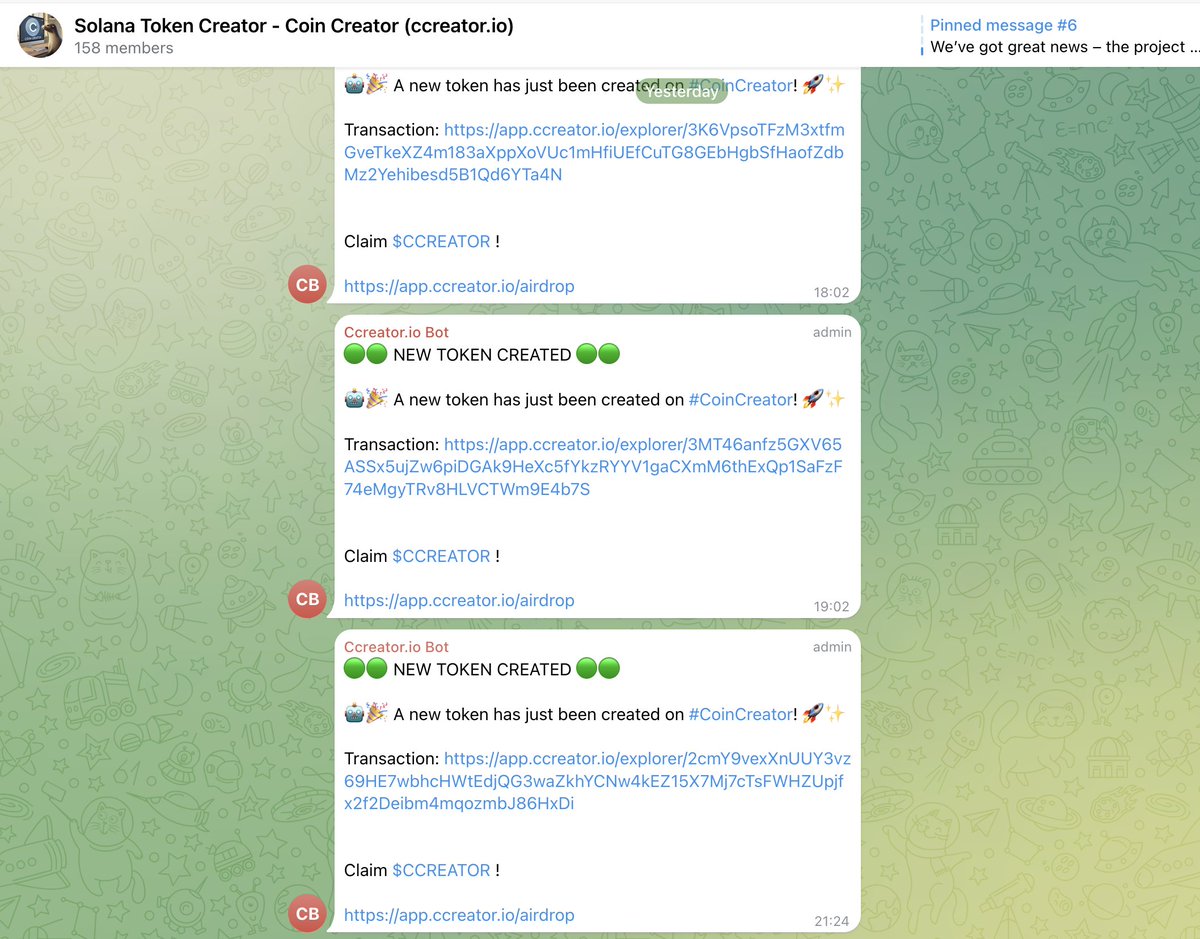Viewport: 1200px width, 939px height.
Task: Click the 21:24 message timestamp
Action: coord(832,921)
